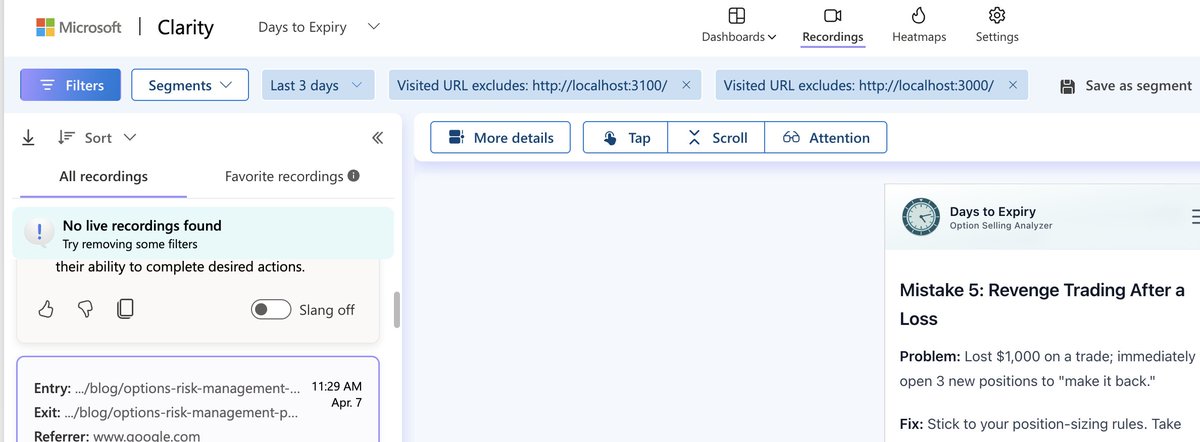Viewport: 1200px width, 442px height.
Task: Click the Entry URL line of the recording
Action: pyautogui.click(x=167, y=388)
